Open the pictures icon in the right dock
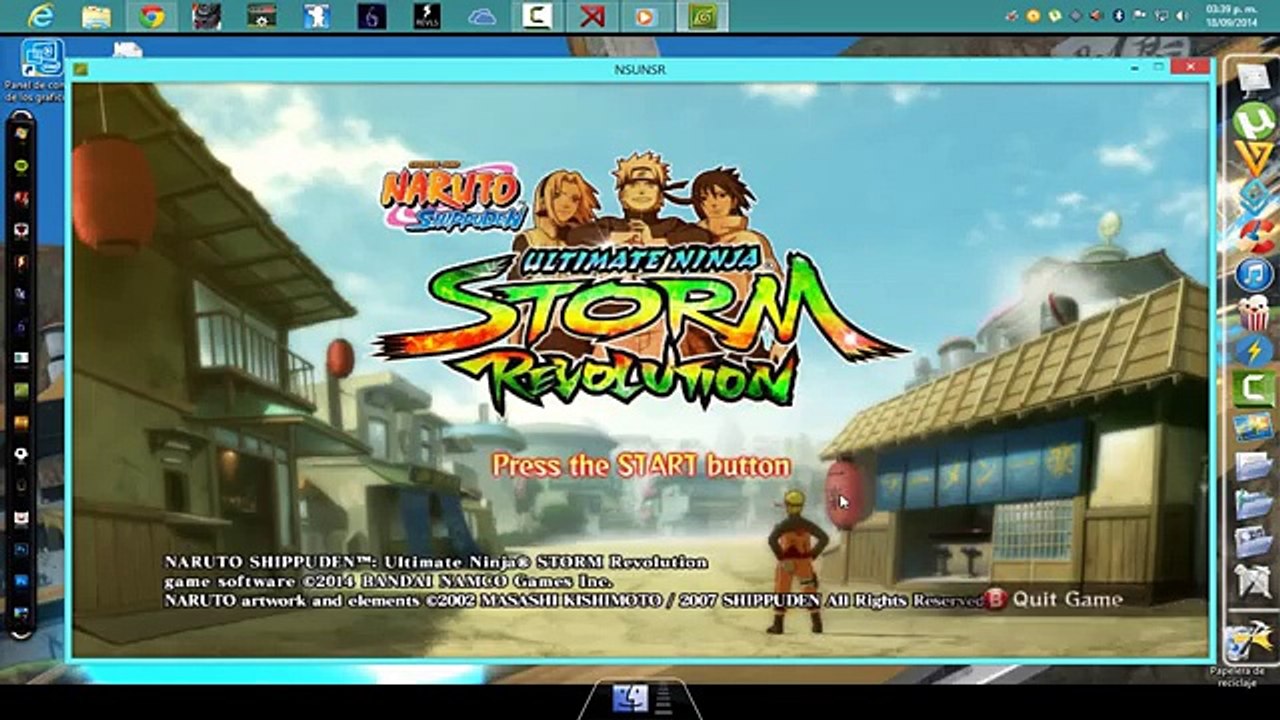The width and height of the screenshot is (1280, 720). point(1254,427)
